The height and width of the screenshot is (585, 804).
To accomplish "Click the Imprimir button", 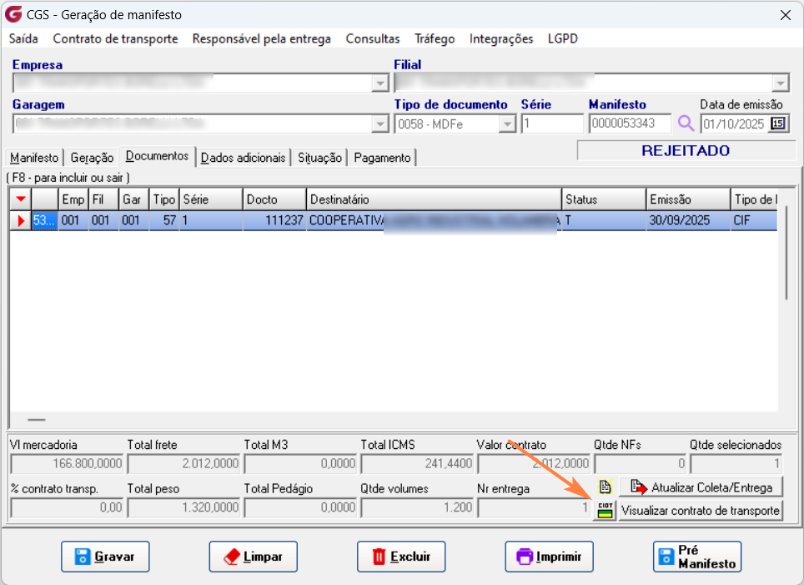I will click(549, 556).
